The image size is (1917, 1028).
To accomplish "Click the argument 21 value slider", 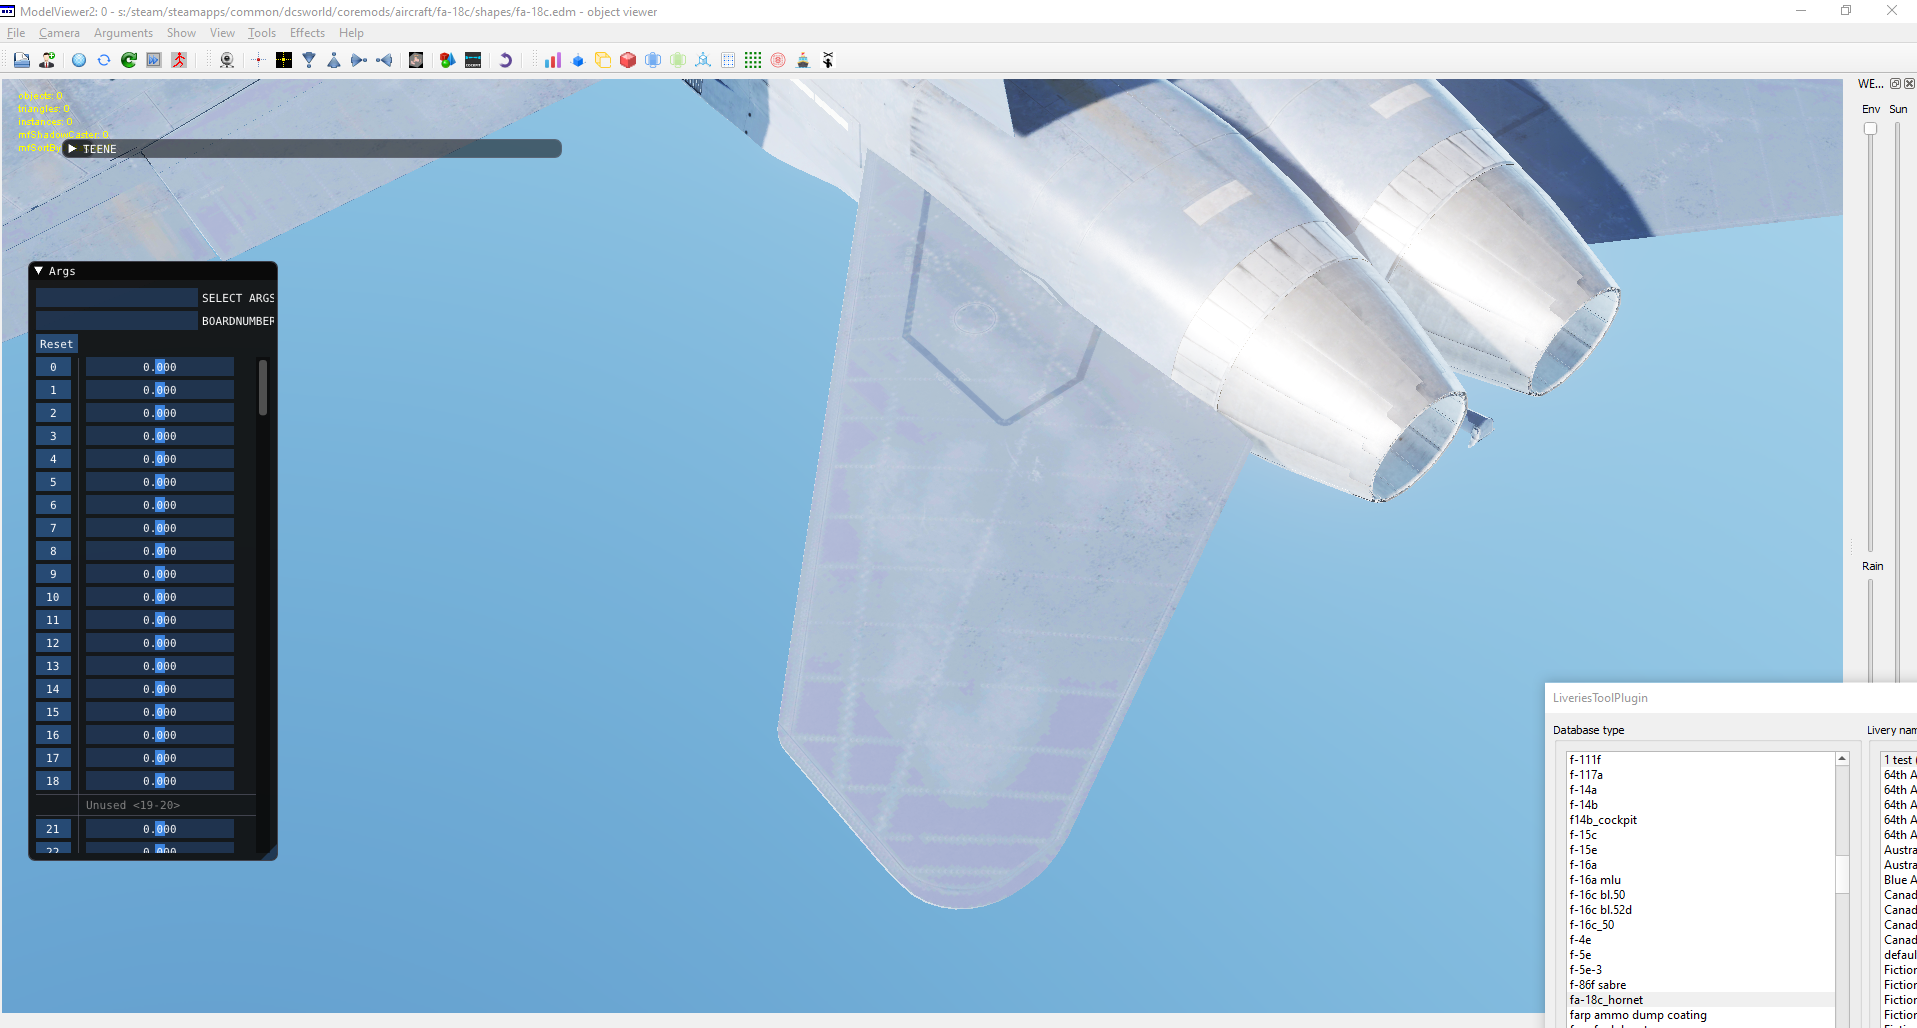I will pos(159,829).
